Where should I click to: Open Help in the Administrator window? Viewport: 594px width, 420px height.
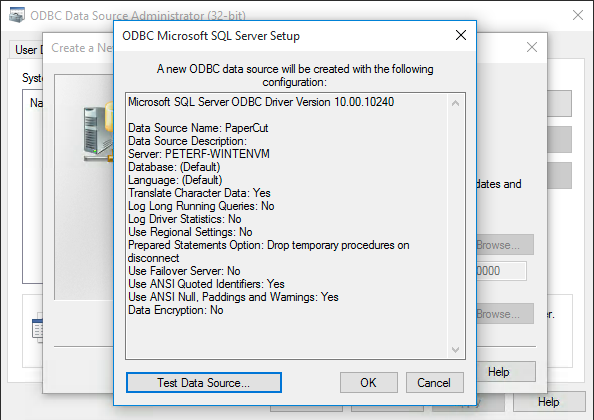coord(549,401)
